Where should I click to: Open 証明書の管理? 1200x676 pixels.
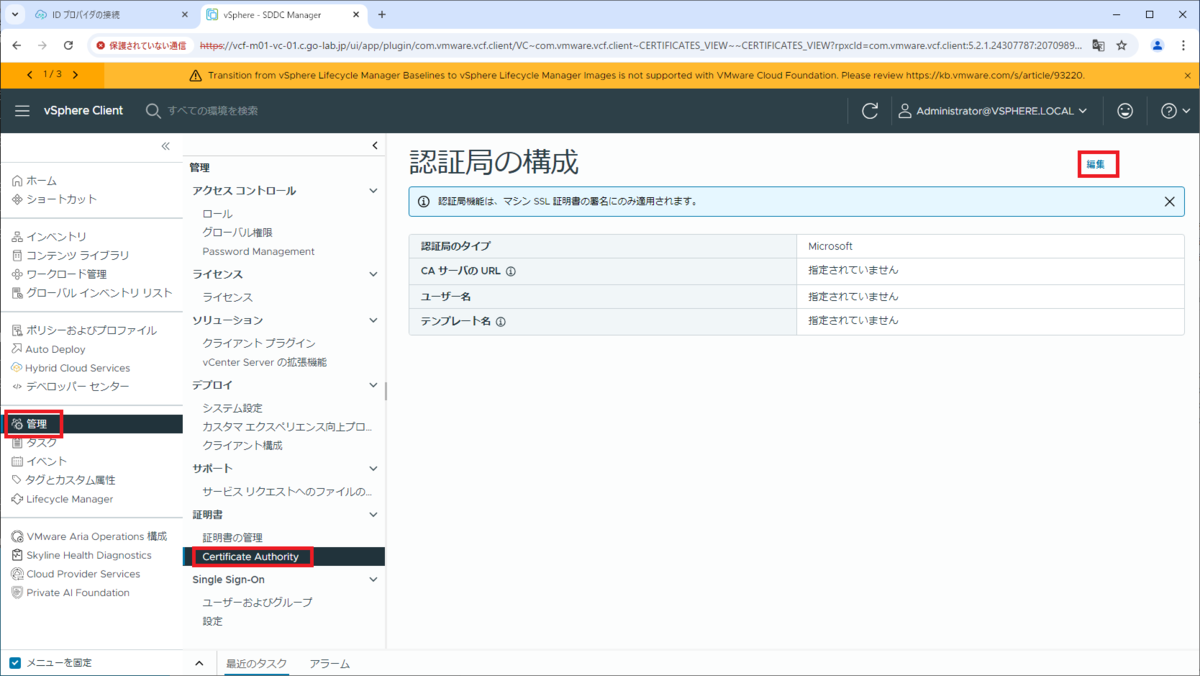(232, 538)
